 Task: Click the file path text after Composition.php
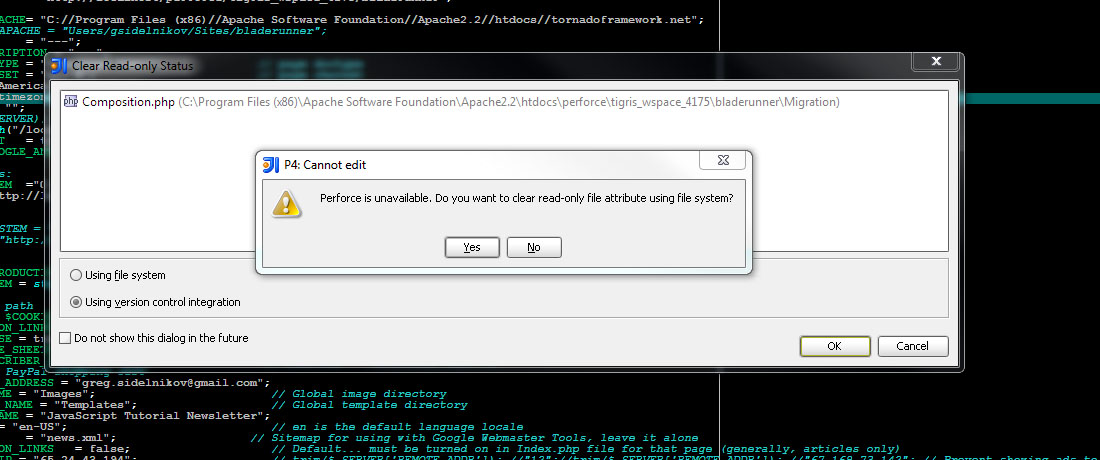tap(509, 102)
